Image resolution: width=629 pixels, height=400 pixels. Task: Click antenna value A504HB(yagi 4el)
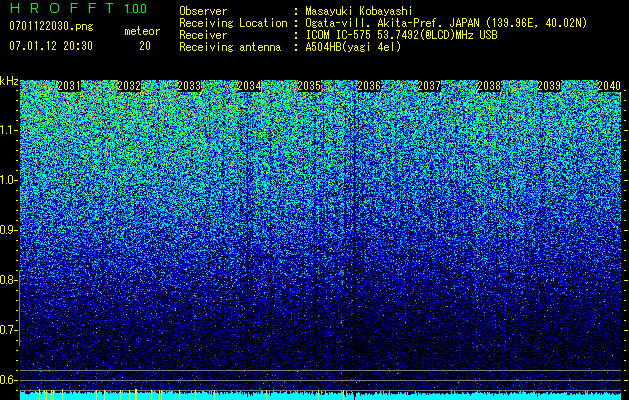click(x=353, y=47)
